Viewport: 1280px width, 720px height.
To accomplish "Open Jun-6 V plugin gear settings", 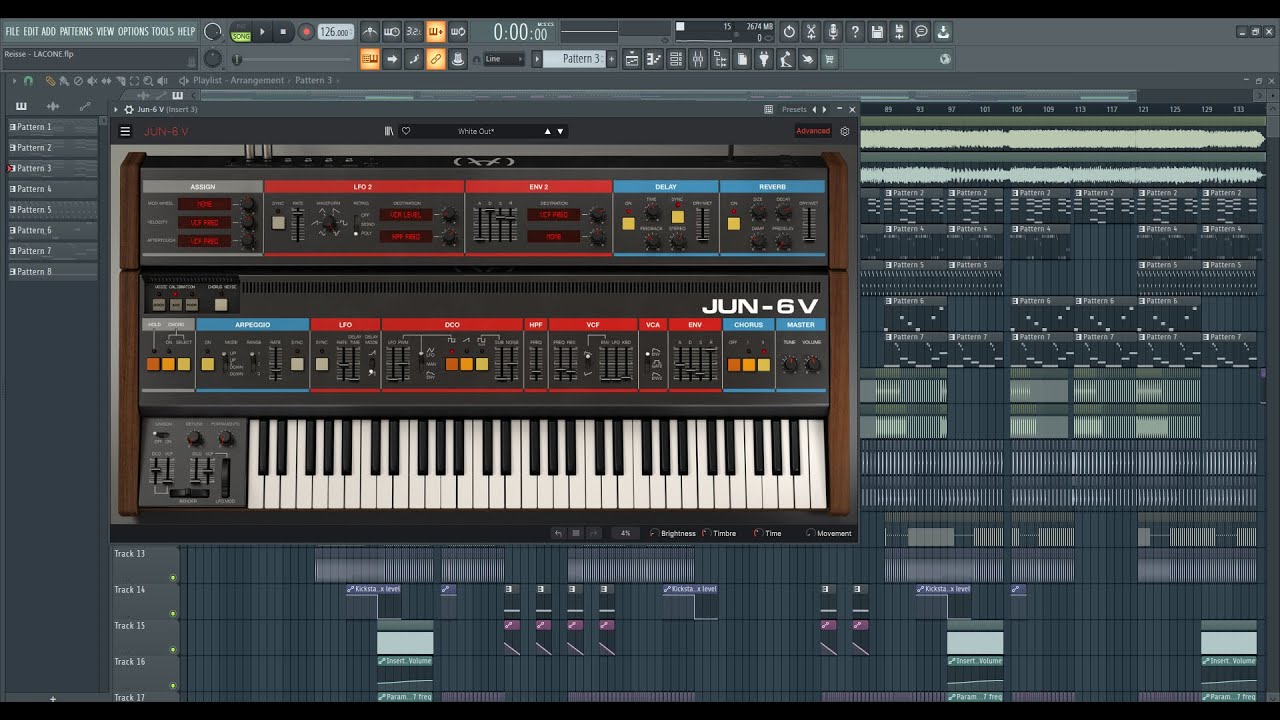I will click(x=129, y=109).
